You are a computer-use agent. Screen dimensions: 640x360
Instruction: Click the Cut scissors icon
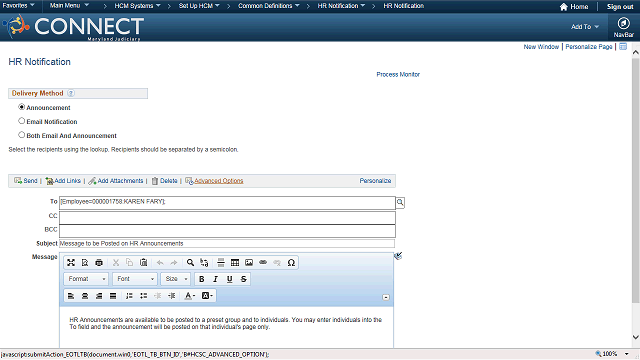[116, 262]
